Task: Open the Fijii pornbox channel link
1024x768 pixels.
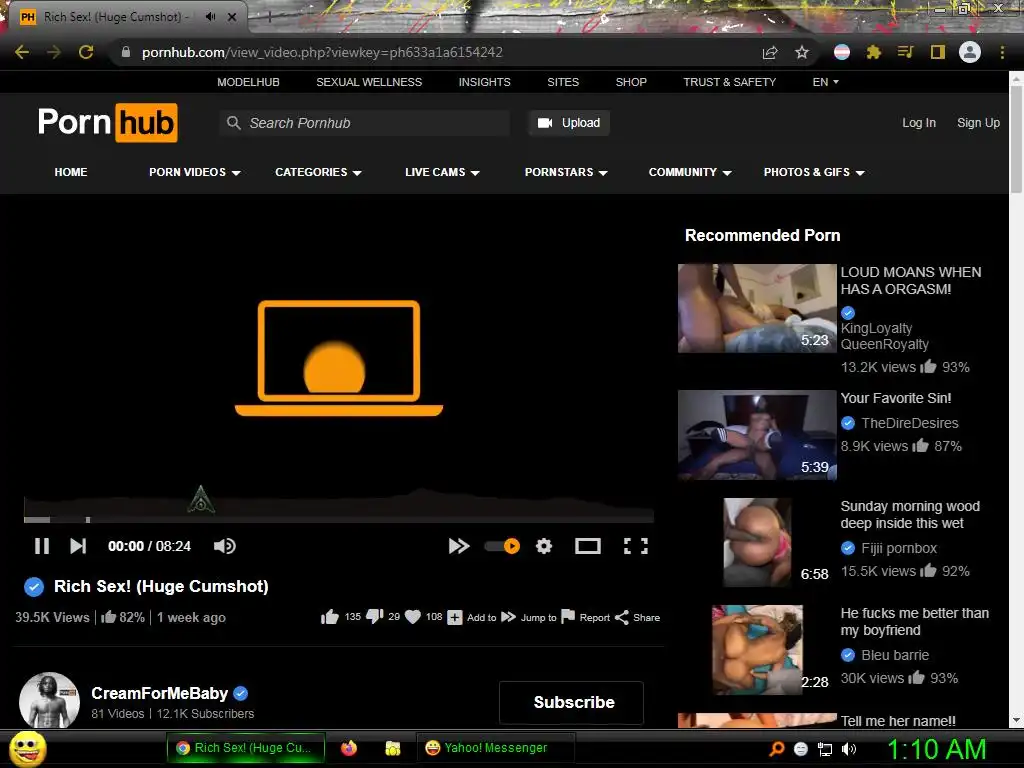Action: tap(899, 548)
